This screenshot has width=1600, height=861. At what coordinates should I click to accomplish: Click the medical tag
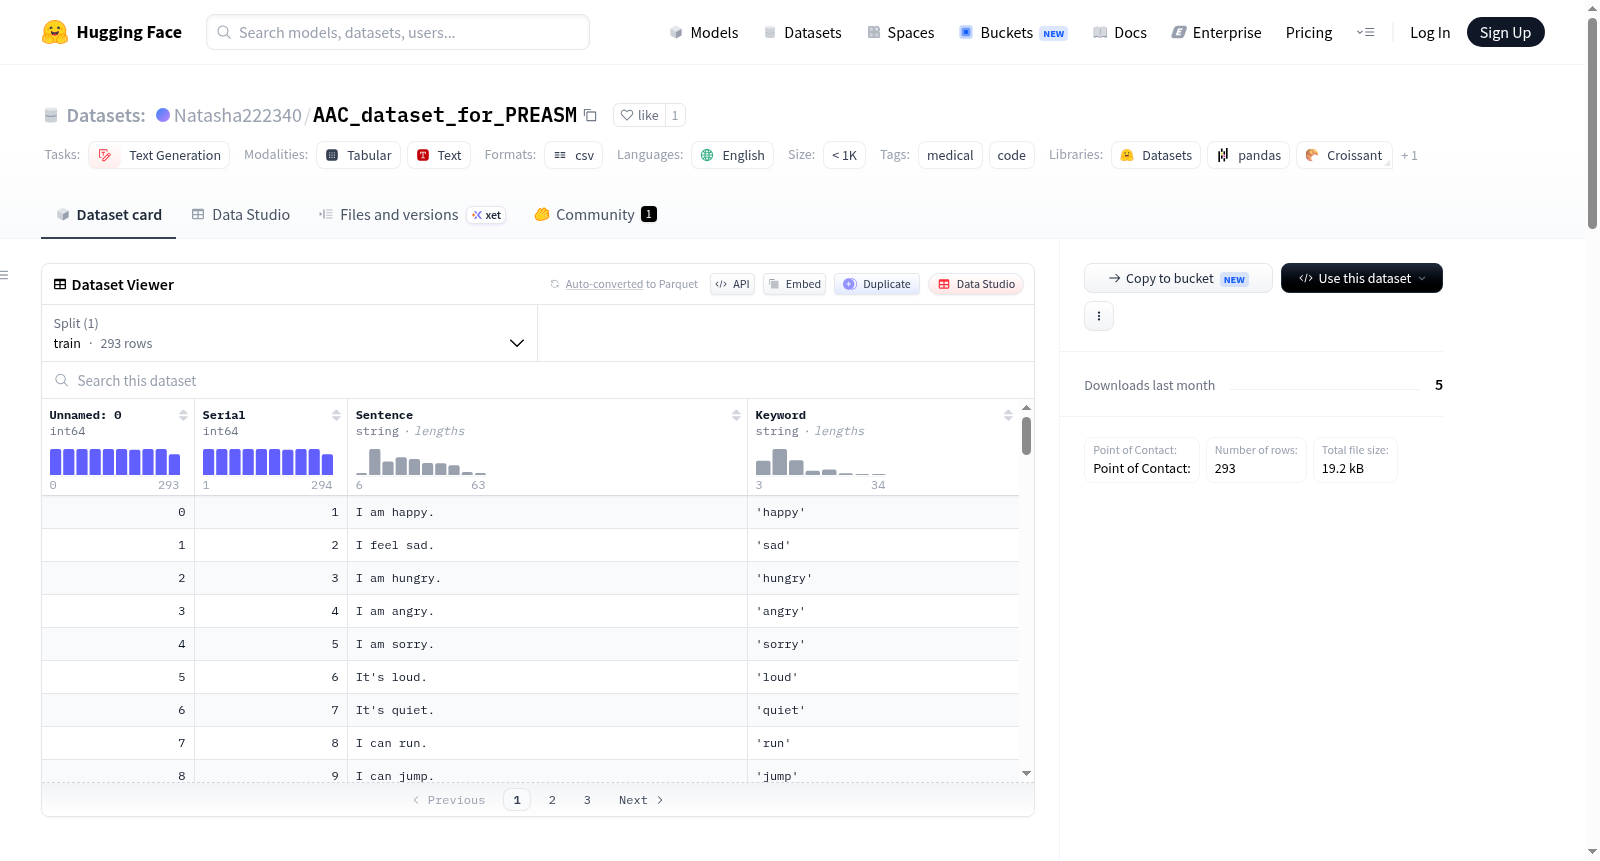coord(950,155)
